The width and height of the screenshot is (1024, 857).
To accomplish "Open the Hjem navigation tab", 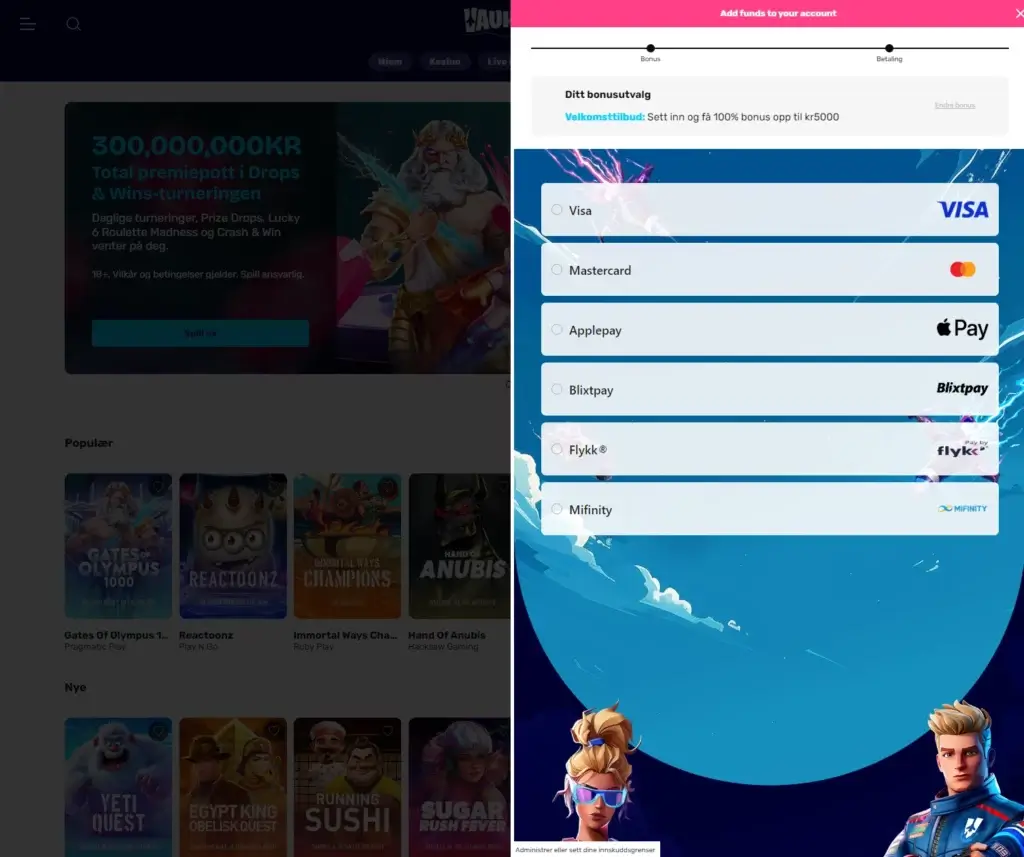I will [x=390, y=61].
